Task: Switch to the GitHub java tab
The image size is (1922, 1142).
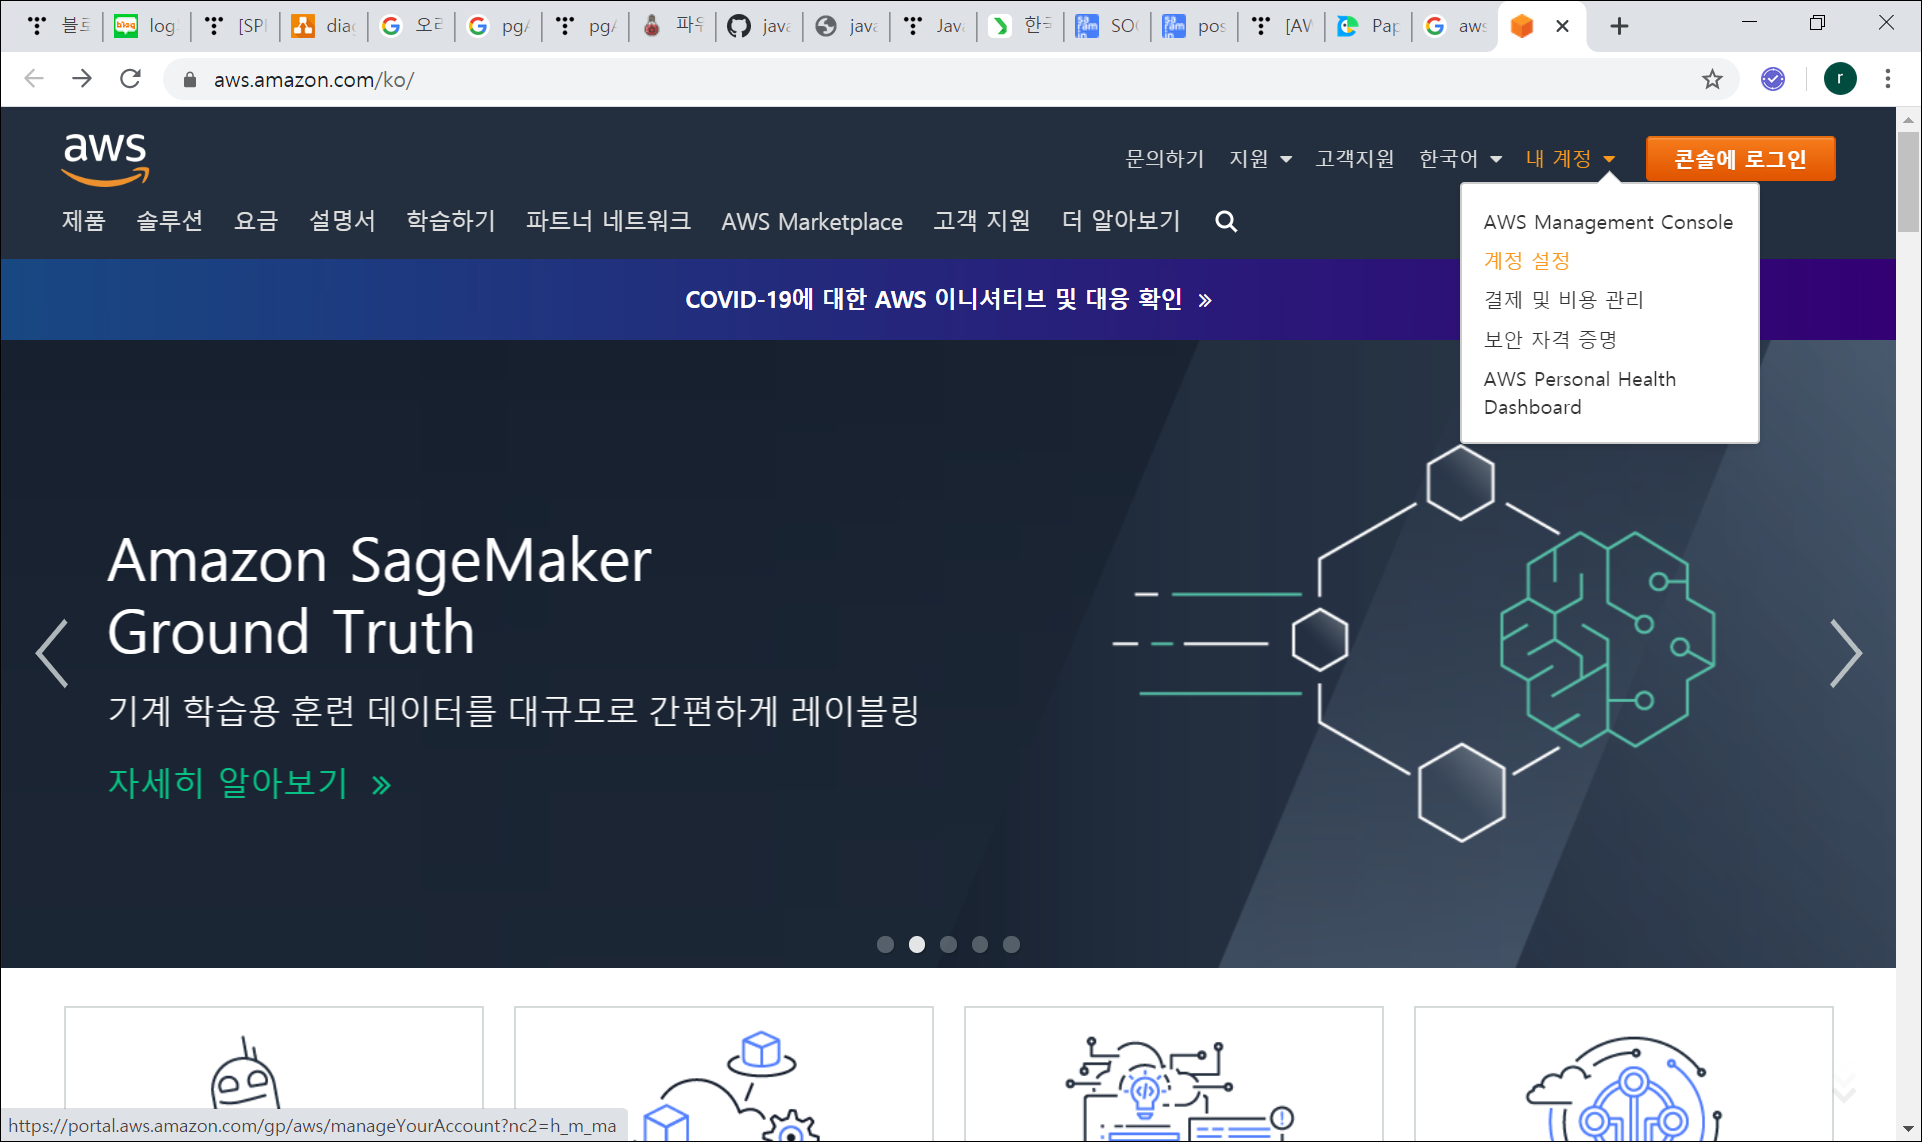Action: pos(759,26)
